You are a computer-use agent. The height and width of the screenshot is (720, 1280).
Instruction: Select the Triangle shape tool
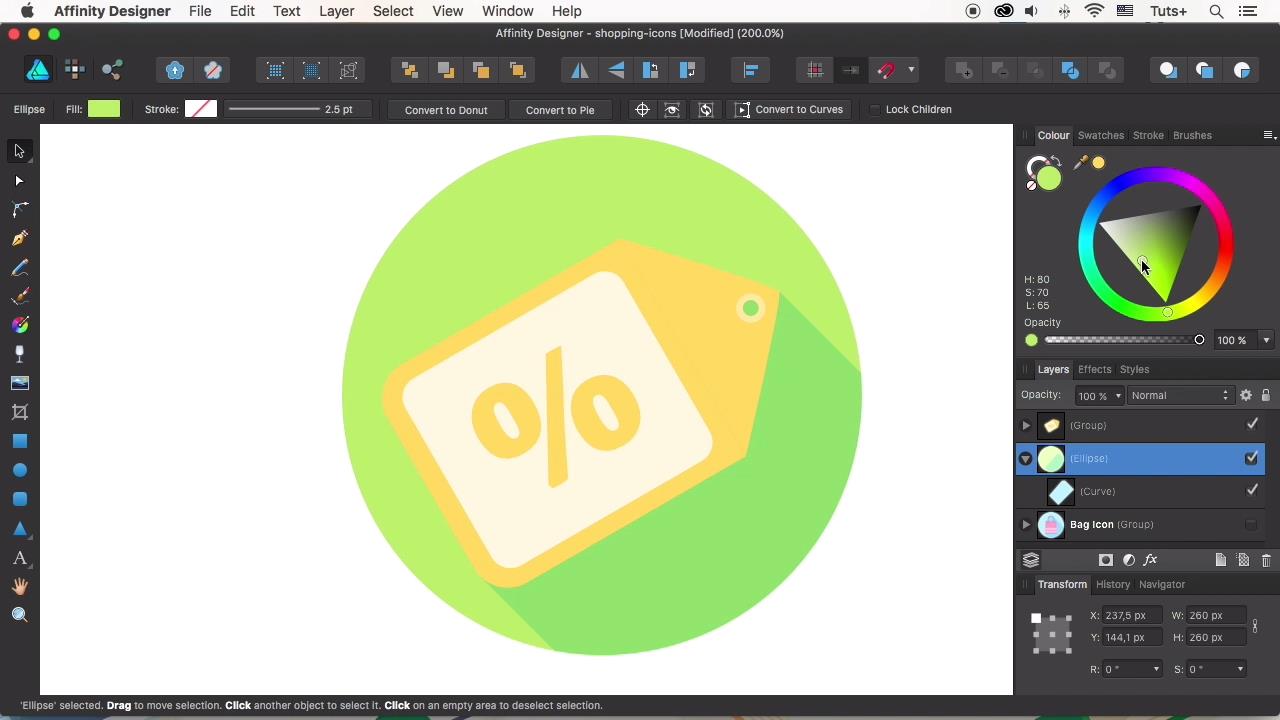pyautogui.click(x=19, y=528)
